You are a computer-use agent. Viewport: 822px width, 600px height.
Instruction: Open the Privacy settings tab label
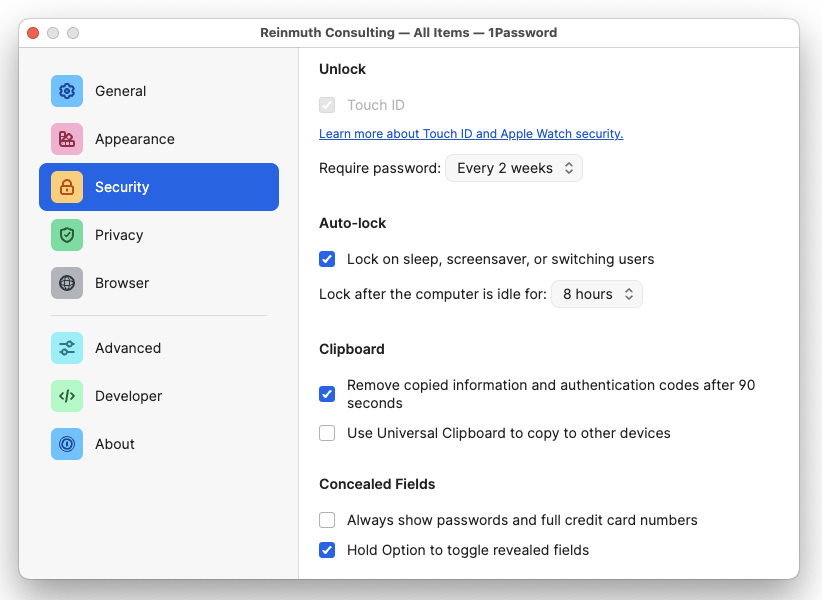[119, 235]
